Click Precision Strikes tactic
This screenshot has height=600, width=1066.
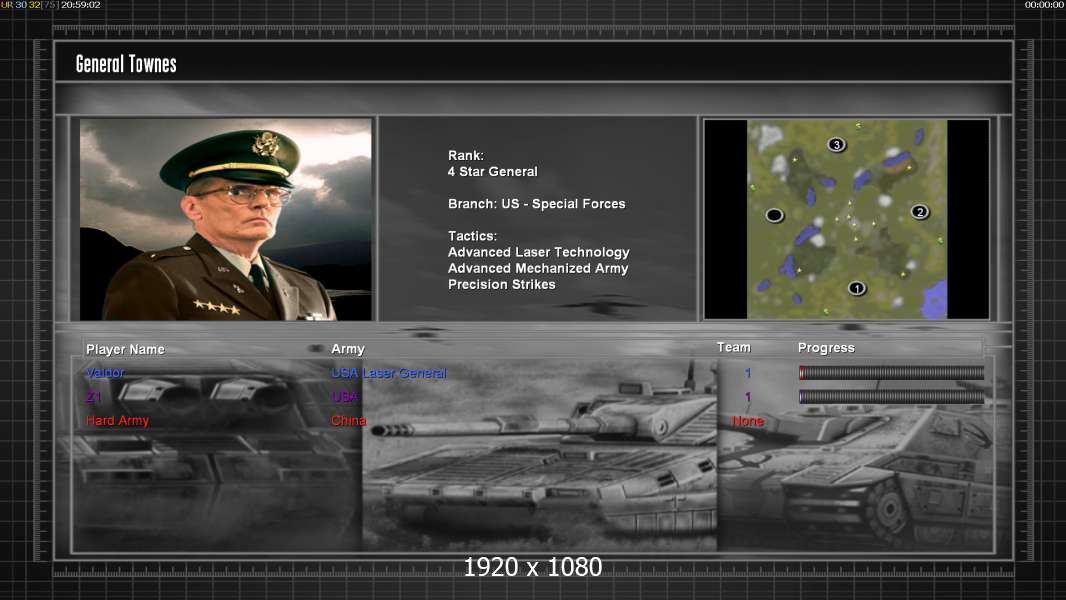point(502,285)
